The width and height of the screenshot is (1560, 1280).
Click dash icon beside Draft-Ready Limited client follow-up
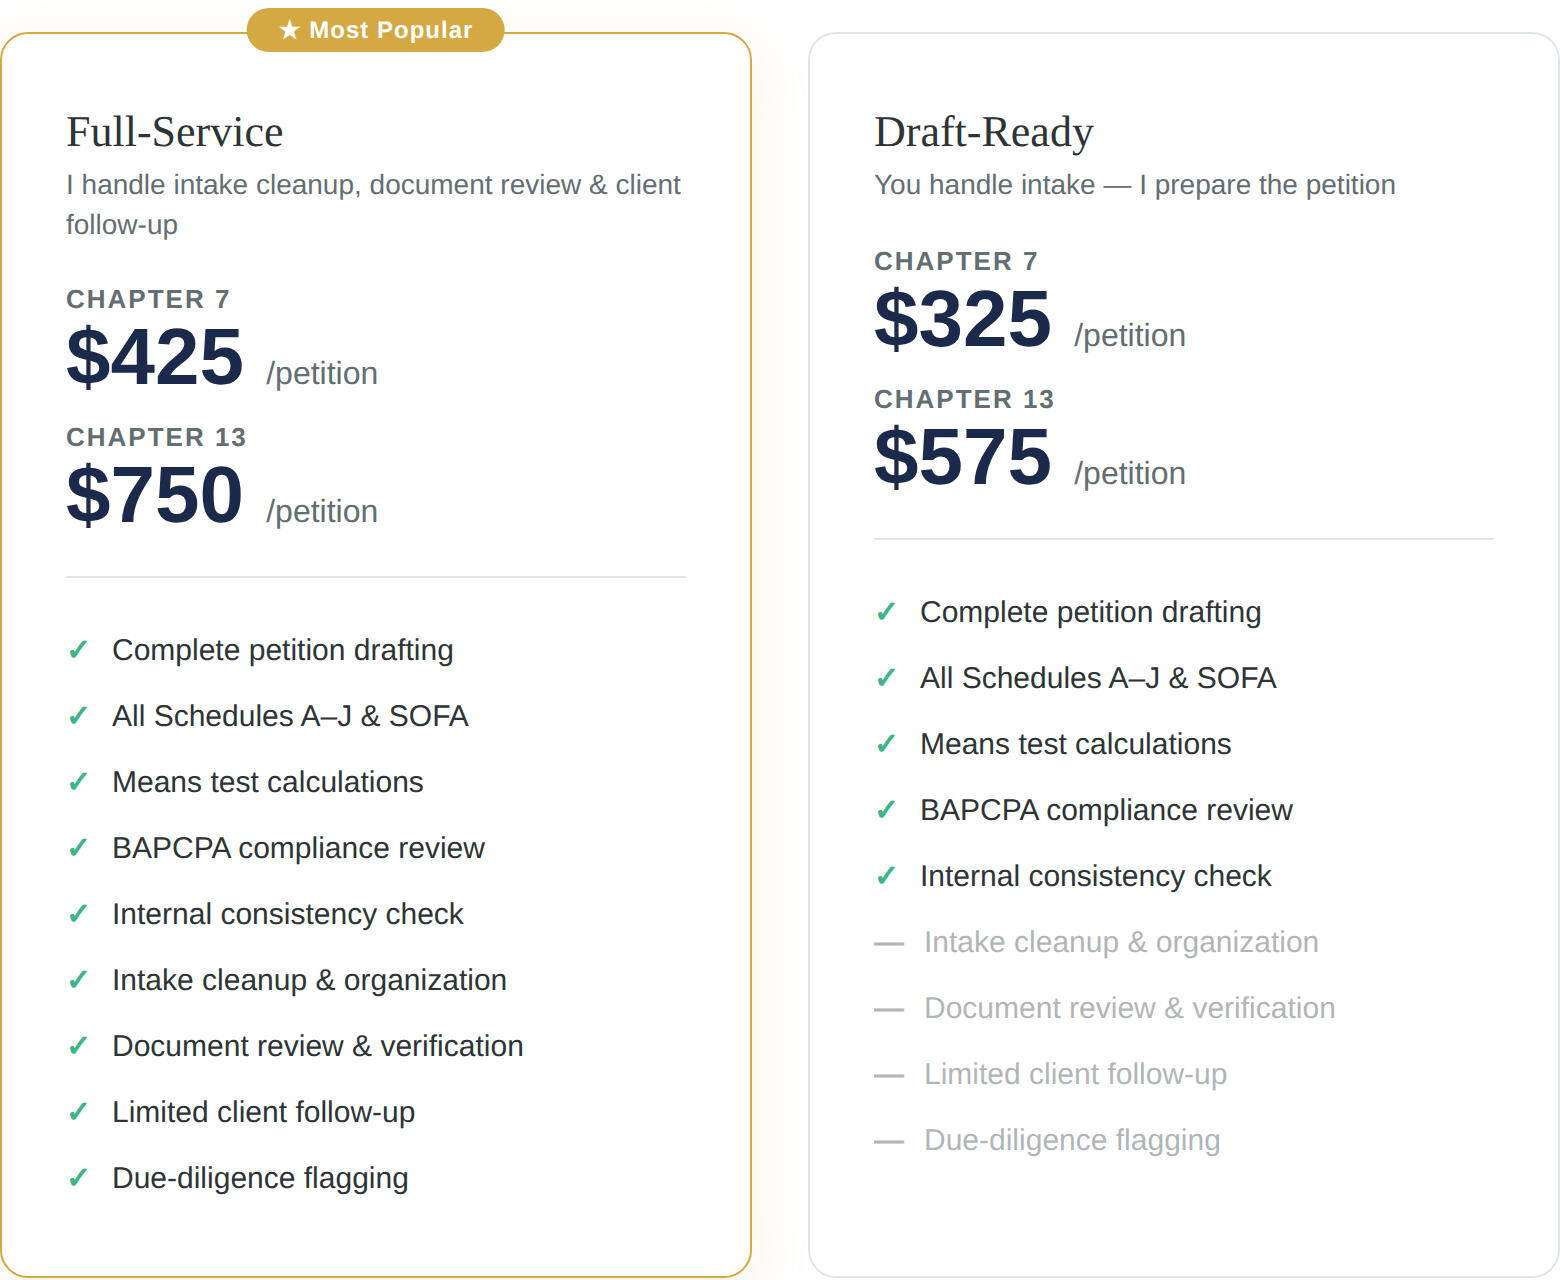click(x=888, y=1075)
